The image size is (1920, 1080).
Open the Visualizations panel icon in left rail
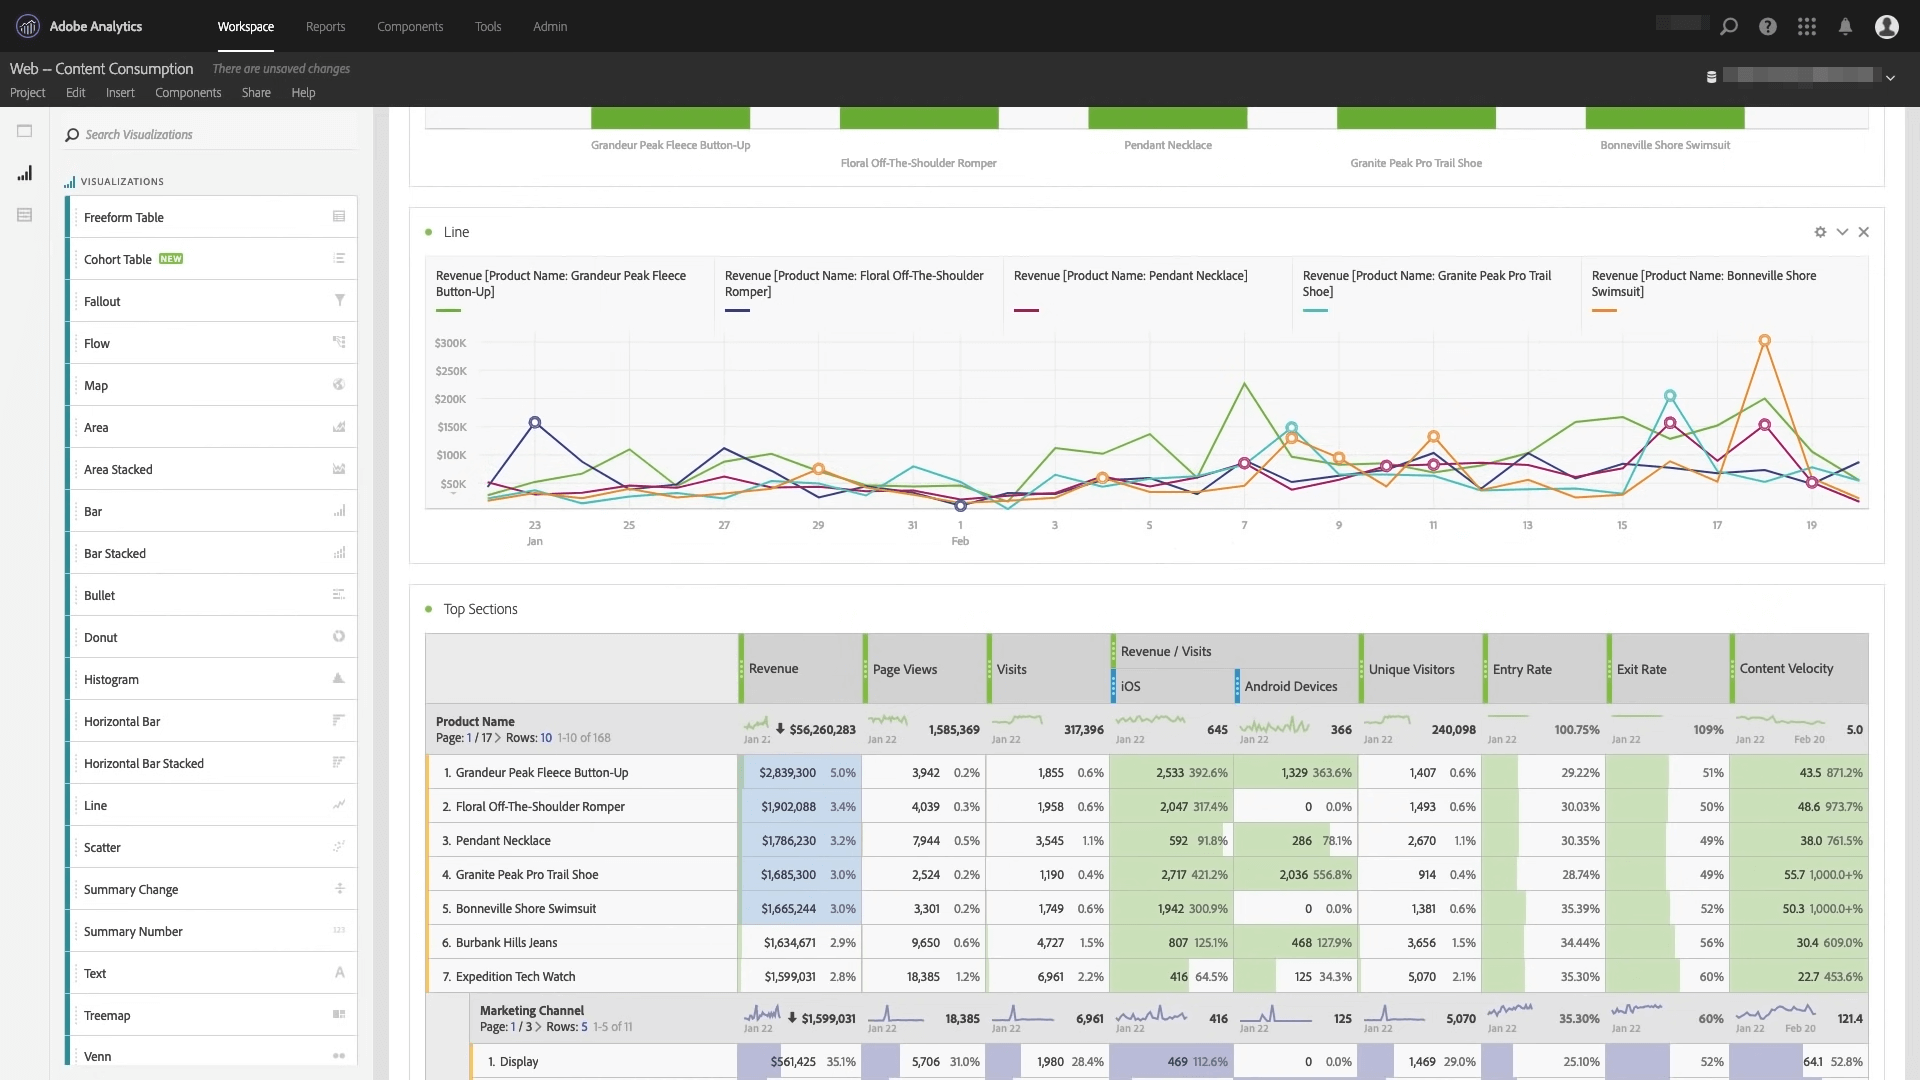tap(25, 174)
